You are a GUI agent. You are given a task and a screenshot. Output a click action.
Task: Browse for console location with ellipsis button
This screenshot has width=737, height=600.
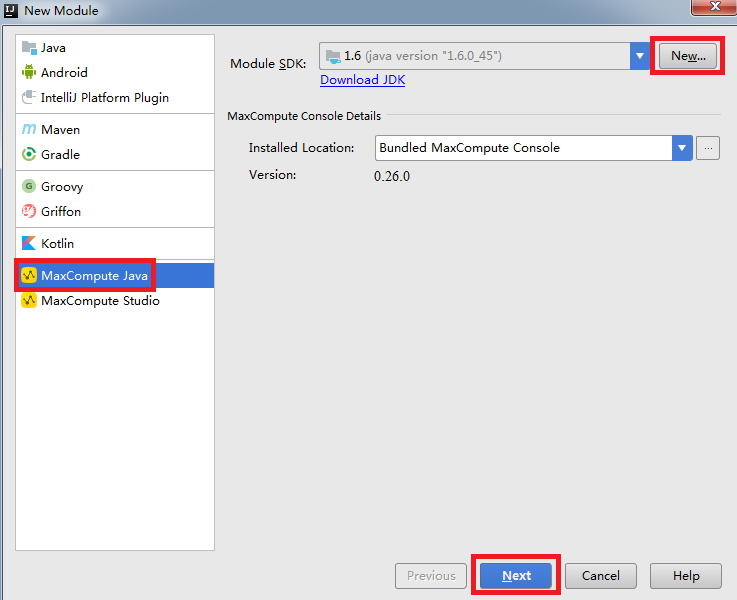coord(708,148)
